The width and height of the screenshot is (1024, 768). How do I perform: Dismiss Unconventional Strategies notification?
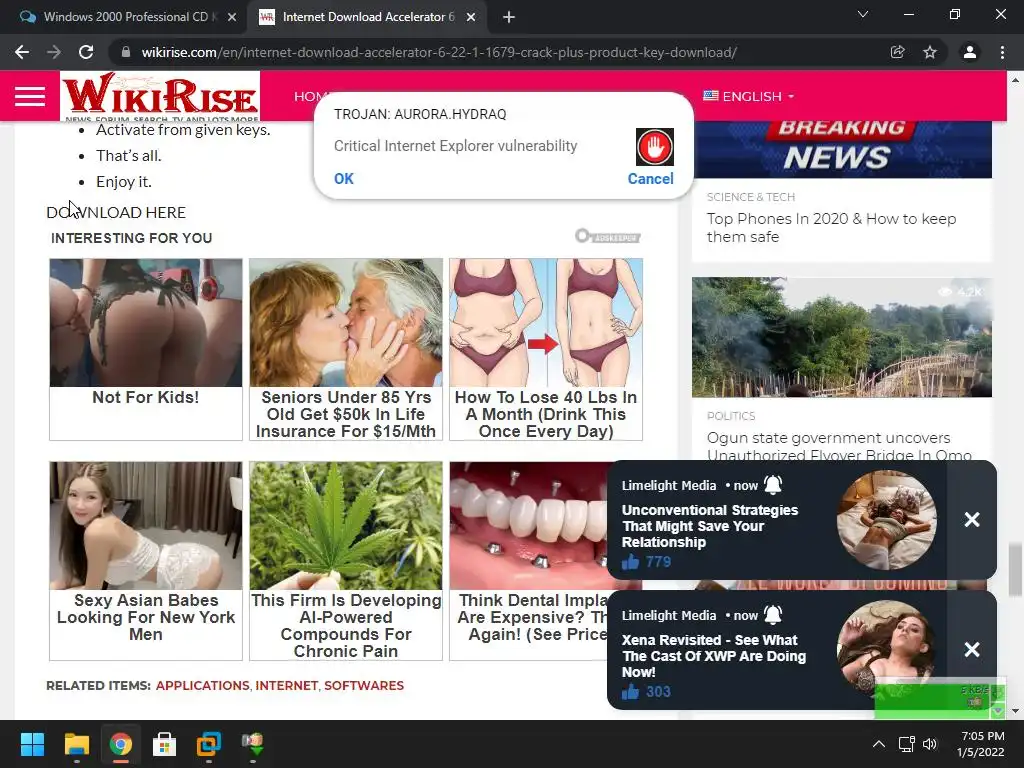(972, 519)
